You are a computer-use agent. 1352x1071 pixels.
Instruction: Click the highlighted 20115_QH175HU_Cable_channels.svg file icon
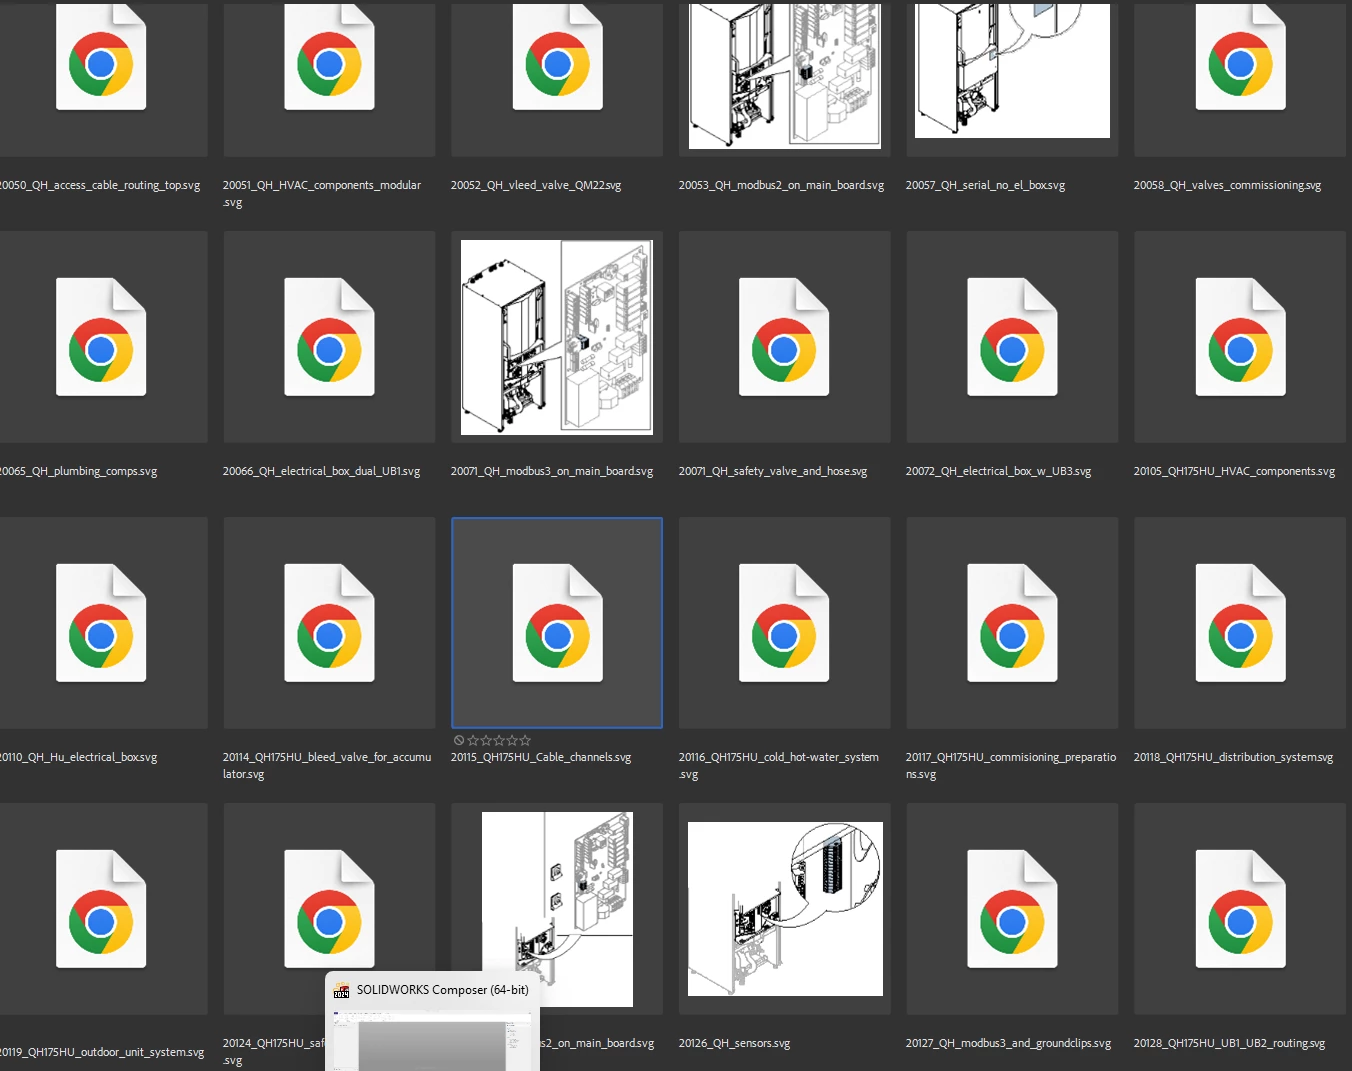click(x=557, y=623)
